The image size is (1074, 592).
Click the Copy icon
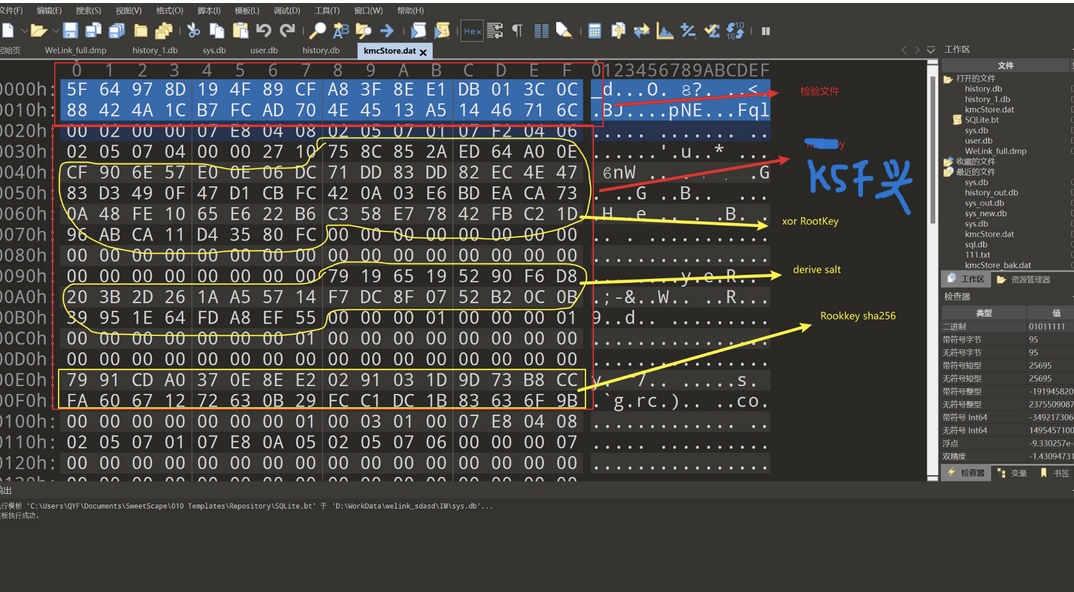click(217, 30)
